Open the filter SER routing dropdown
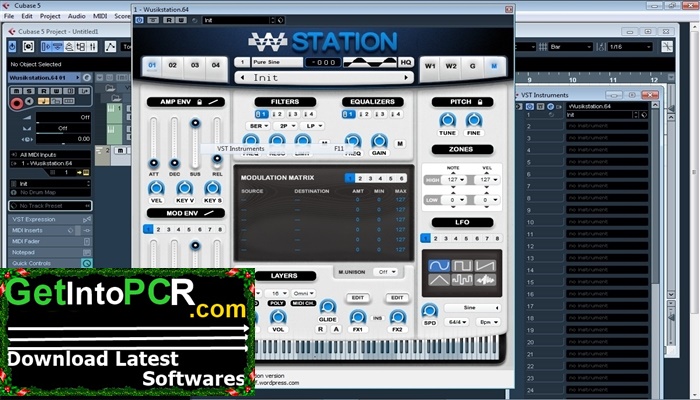Screen dimensions: 700x400 [258, 126]
